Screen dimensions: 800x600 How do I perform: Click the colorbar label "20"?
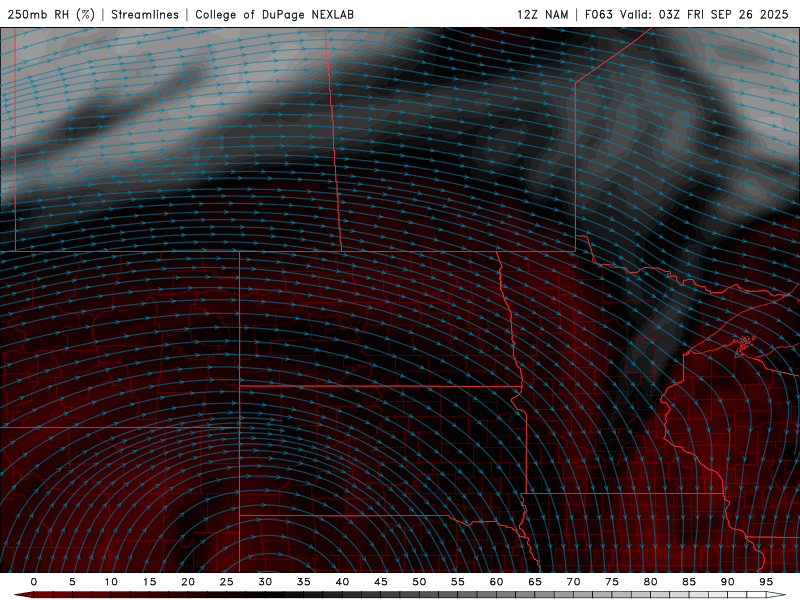click(x=188, y=582)
